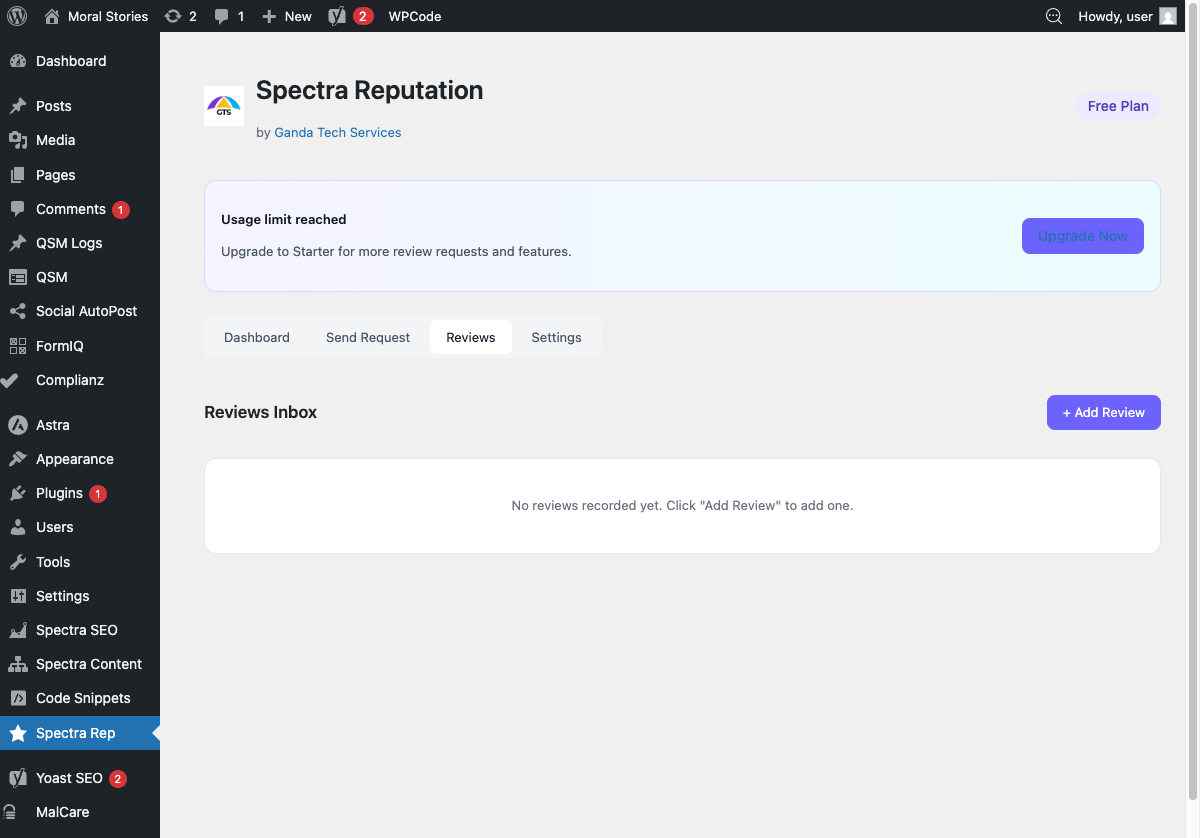The height and width of the screenshot is (838, 1200).
Task: Click the FormIQ QR-style icon
Action: [x=18, y=346]
